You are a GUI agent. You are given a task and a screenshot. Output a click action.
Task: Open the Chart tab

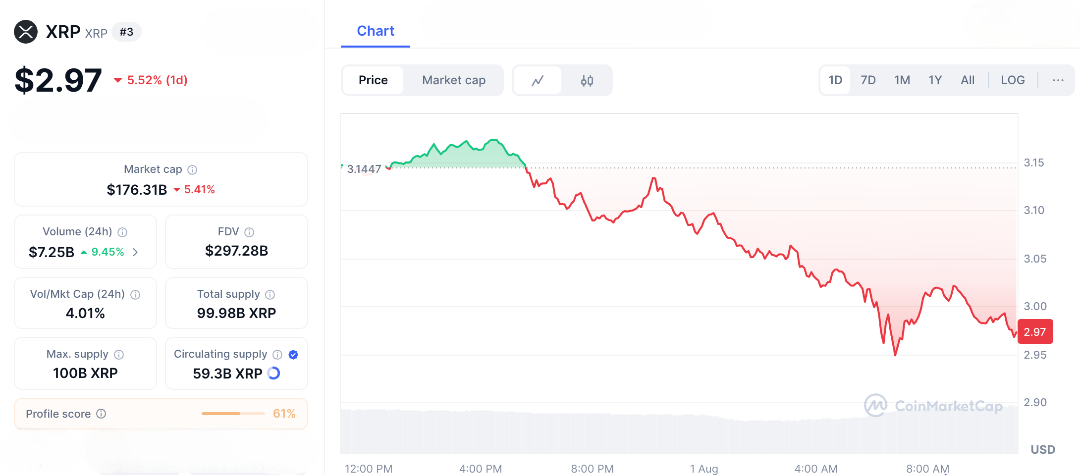tap(376, 31)
